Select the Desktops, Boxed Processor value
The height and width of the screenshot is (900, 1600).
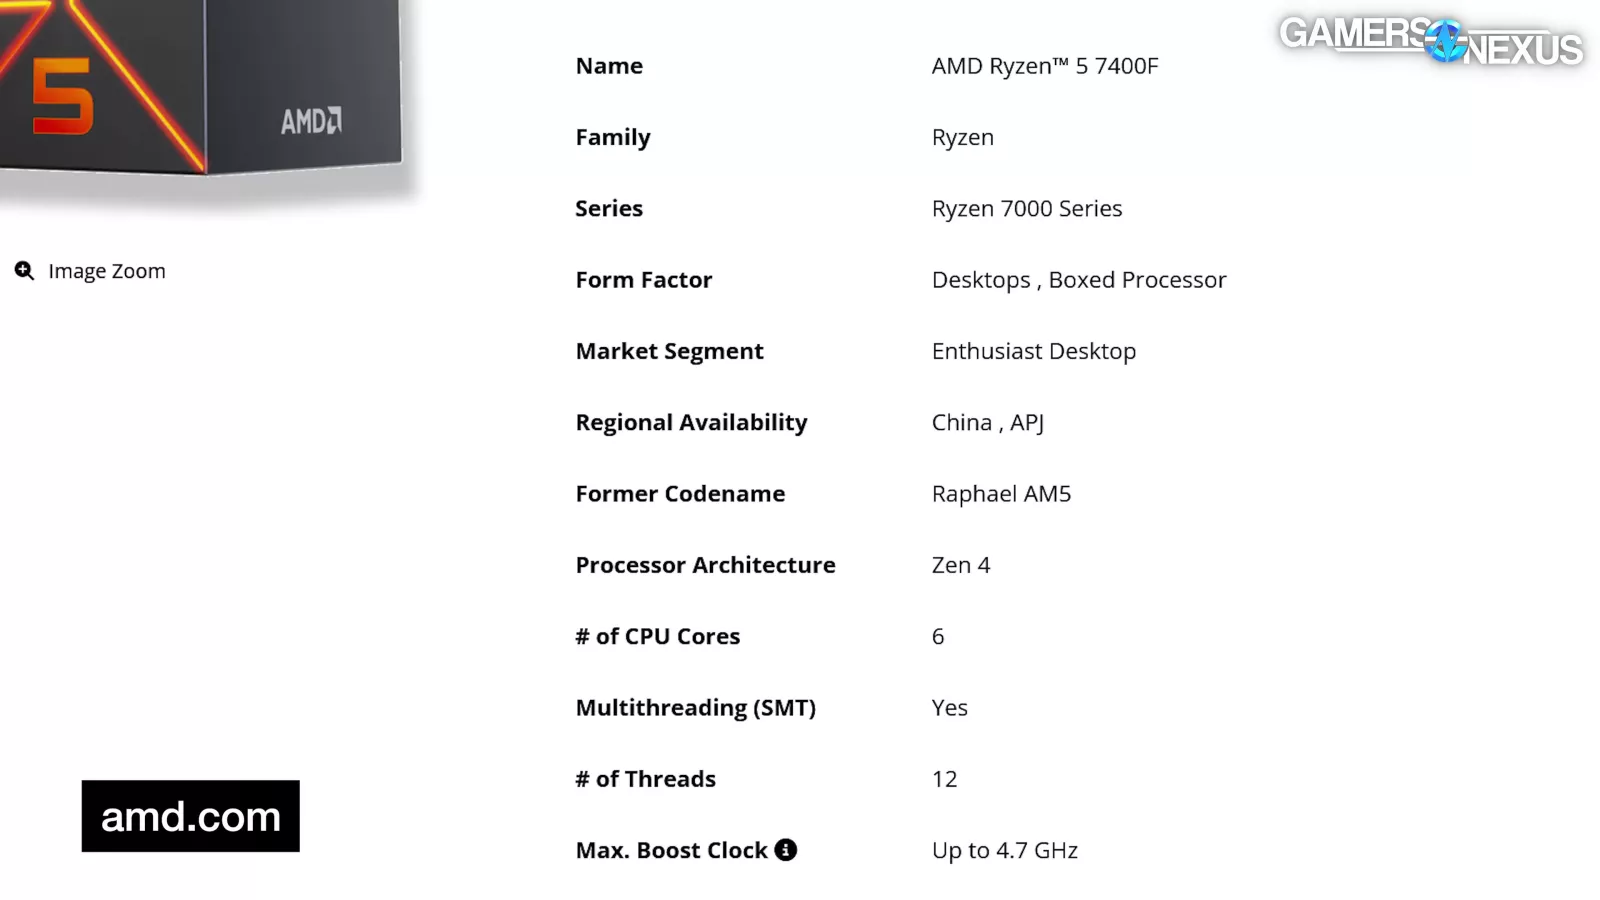click(1079, 280)
